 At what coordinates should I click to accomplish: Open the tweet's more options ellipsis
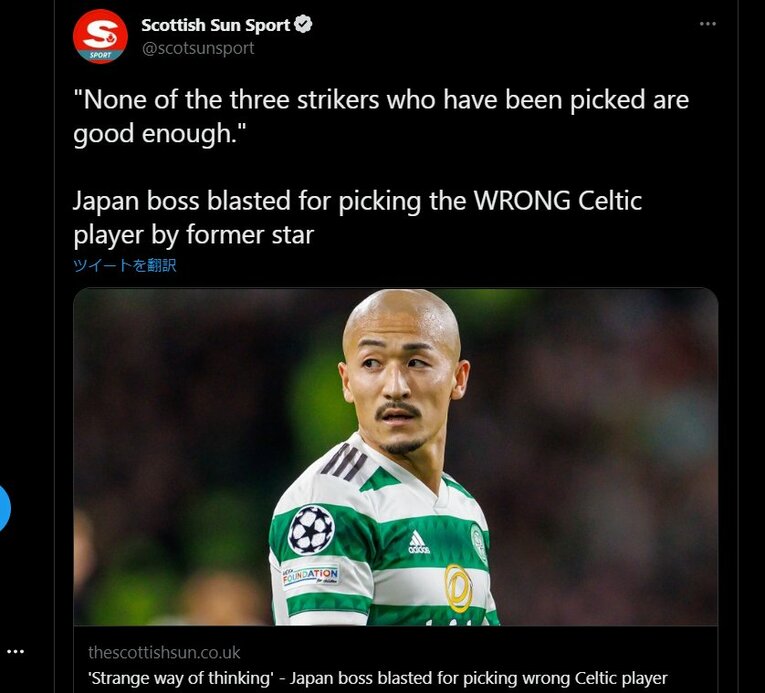click(x=707, y=23)
